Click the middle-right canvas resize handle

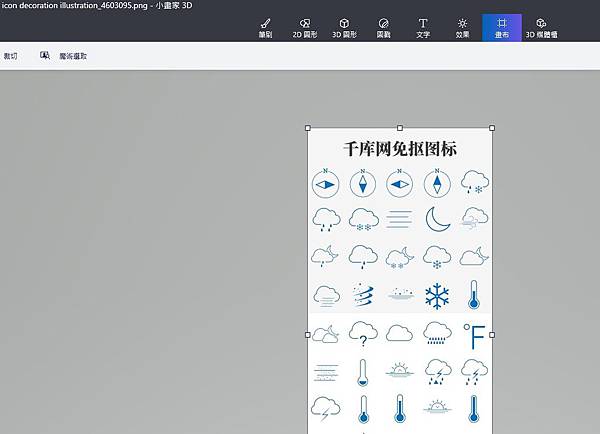492,335
